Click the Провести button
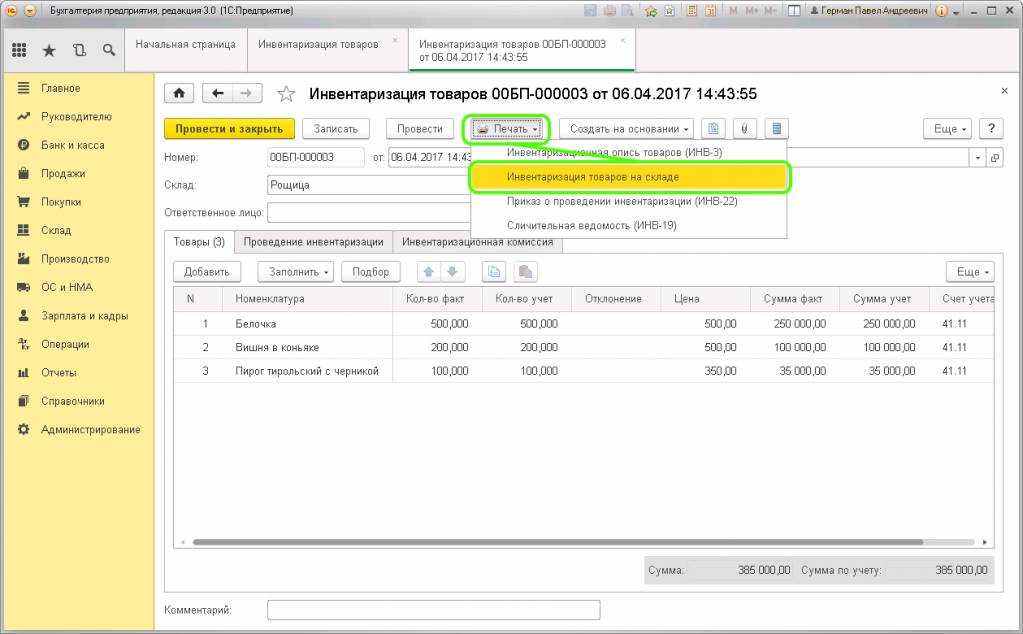This screenshot has width=1023, height=634. click(420, 129)
